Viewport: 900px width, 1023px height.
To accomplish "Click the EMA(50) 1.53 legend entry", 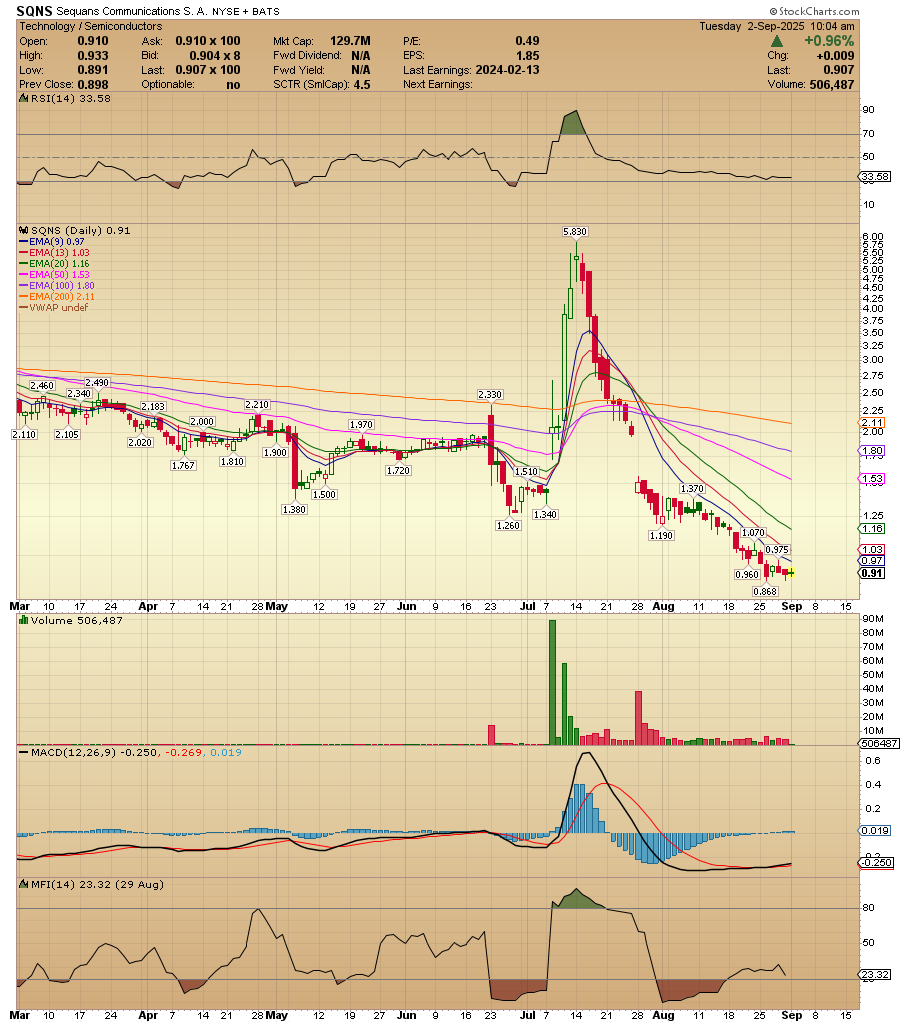I will point(55,275).
